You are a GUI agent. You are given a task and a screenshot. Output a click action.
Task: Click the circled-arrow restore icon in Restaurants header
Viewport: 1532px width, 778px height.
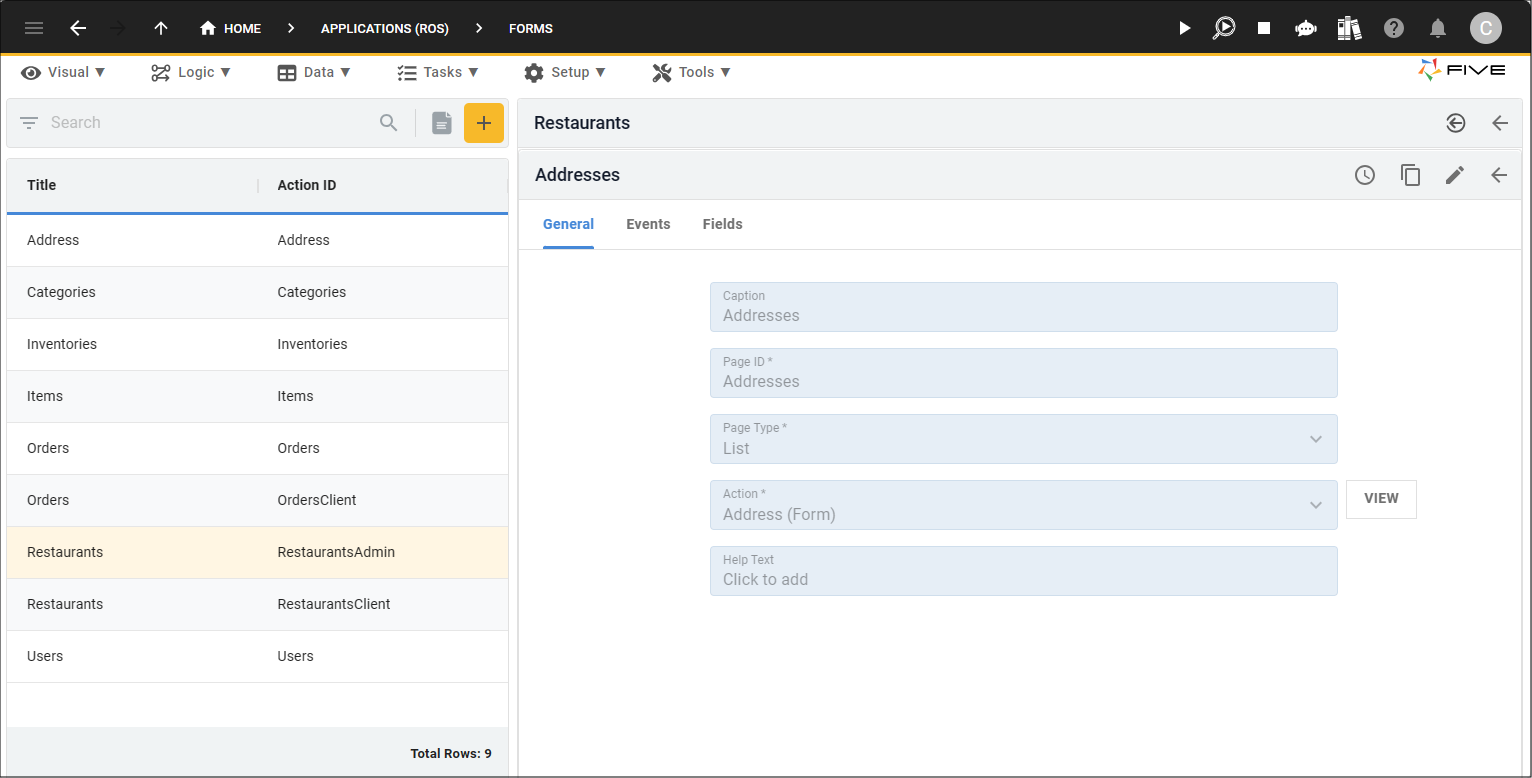tap(1456, 123)
